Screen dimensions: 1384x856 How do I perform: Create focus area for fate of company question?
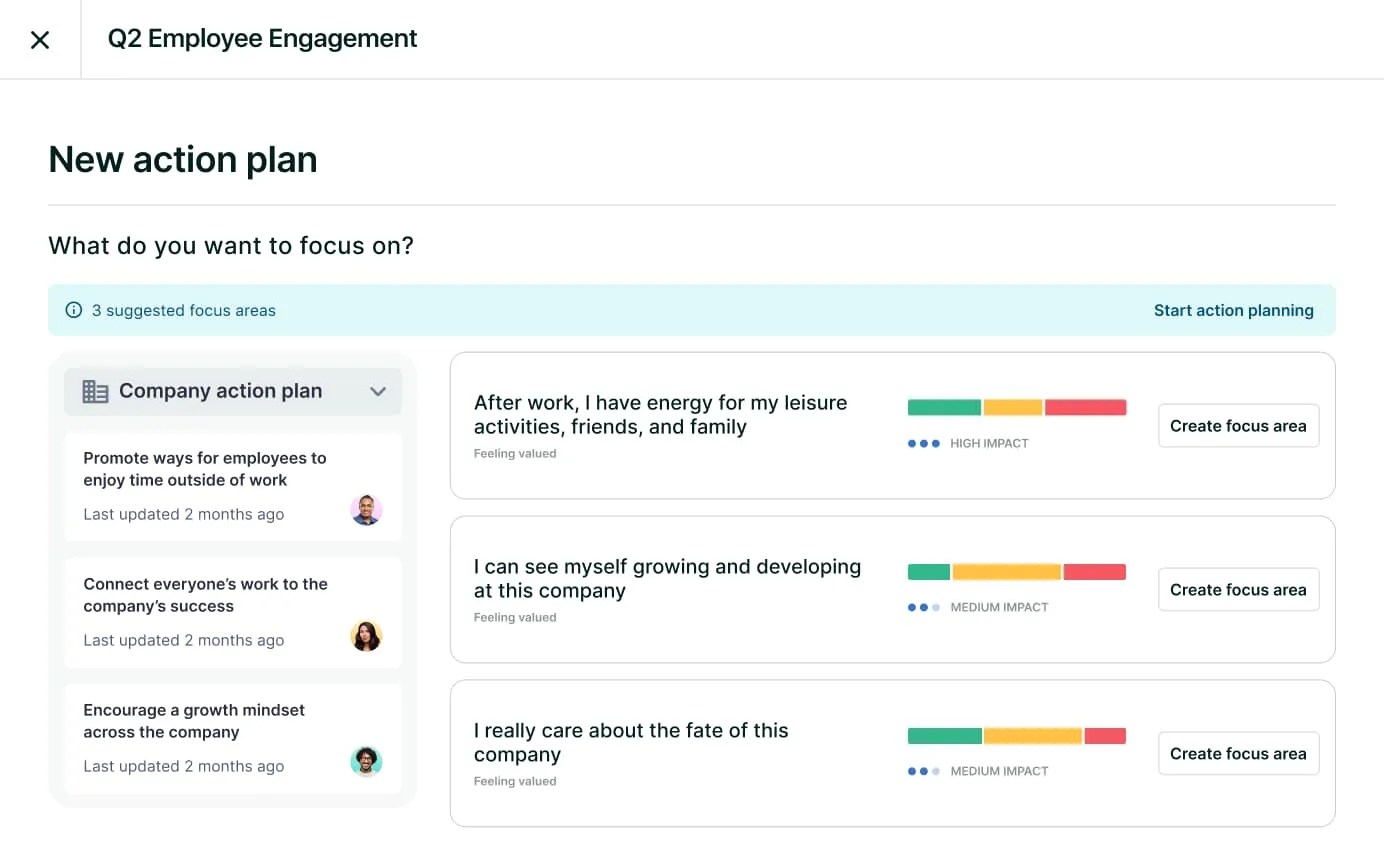tap(1238, 754)
